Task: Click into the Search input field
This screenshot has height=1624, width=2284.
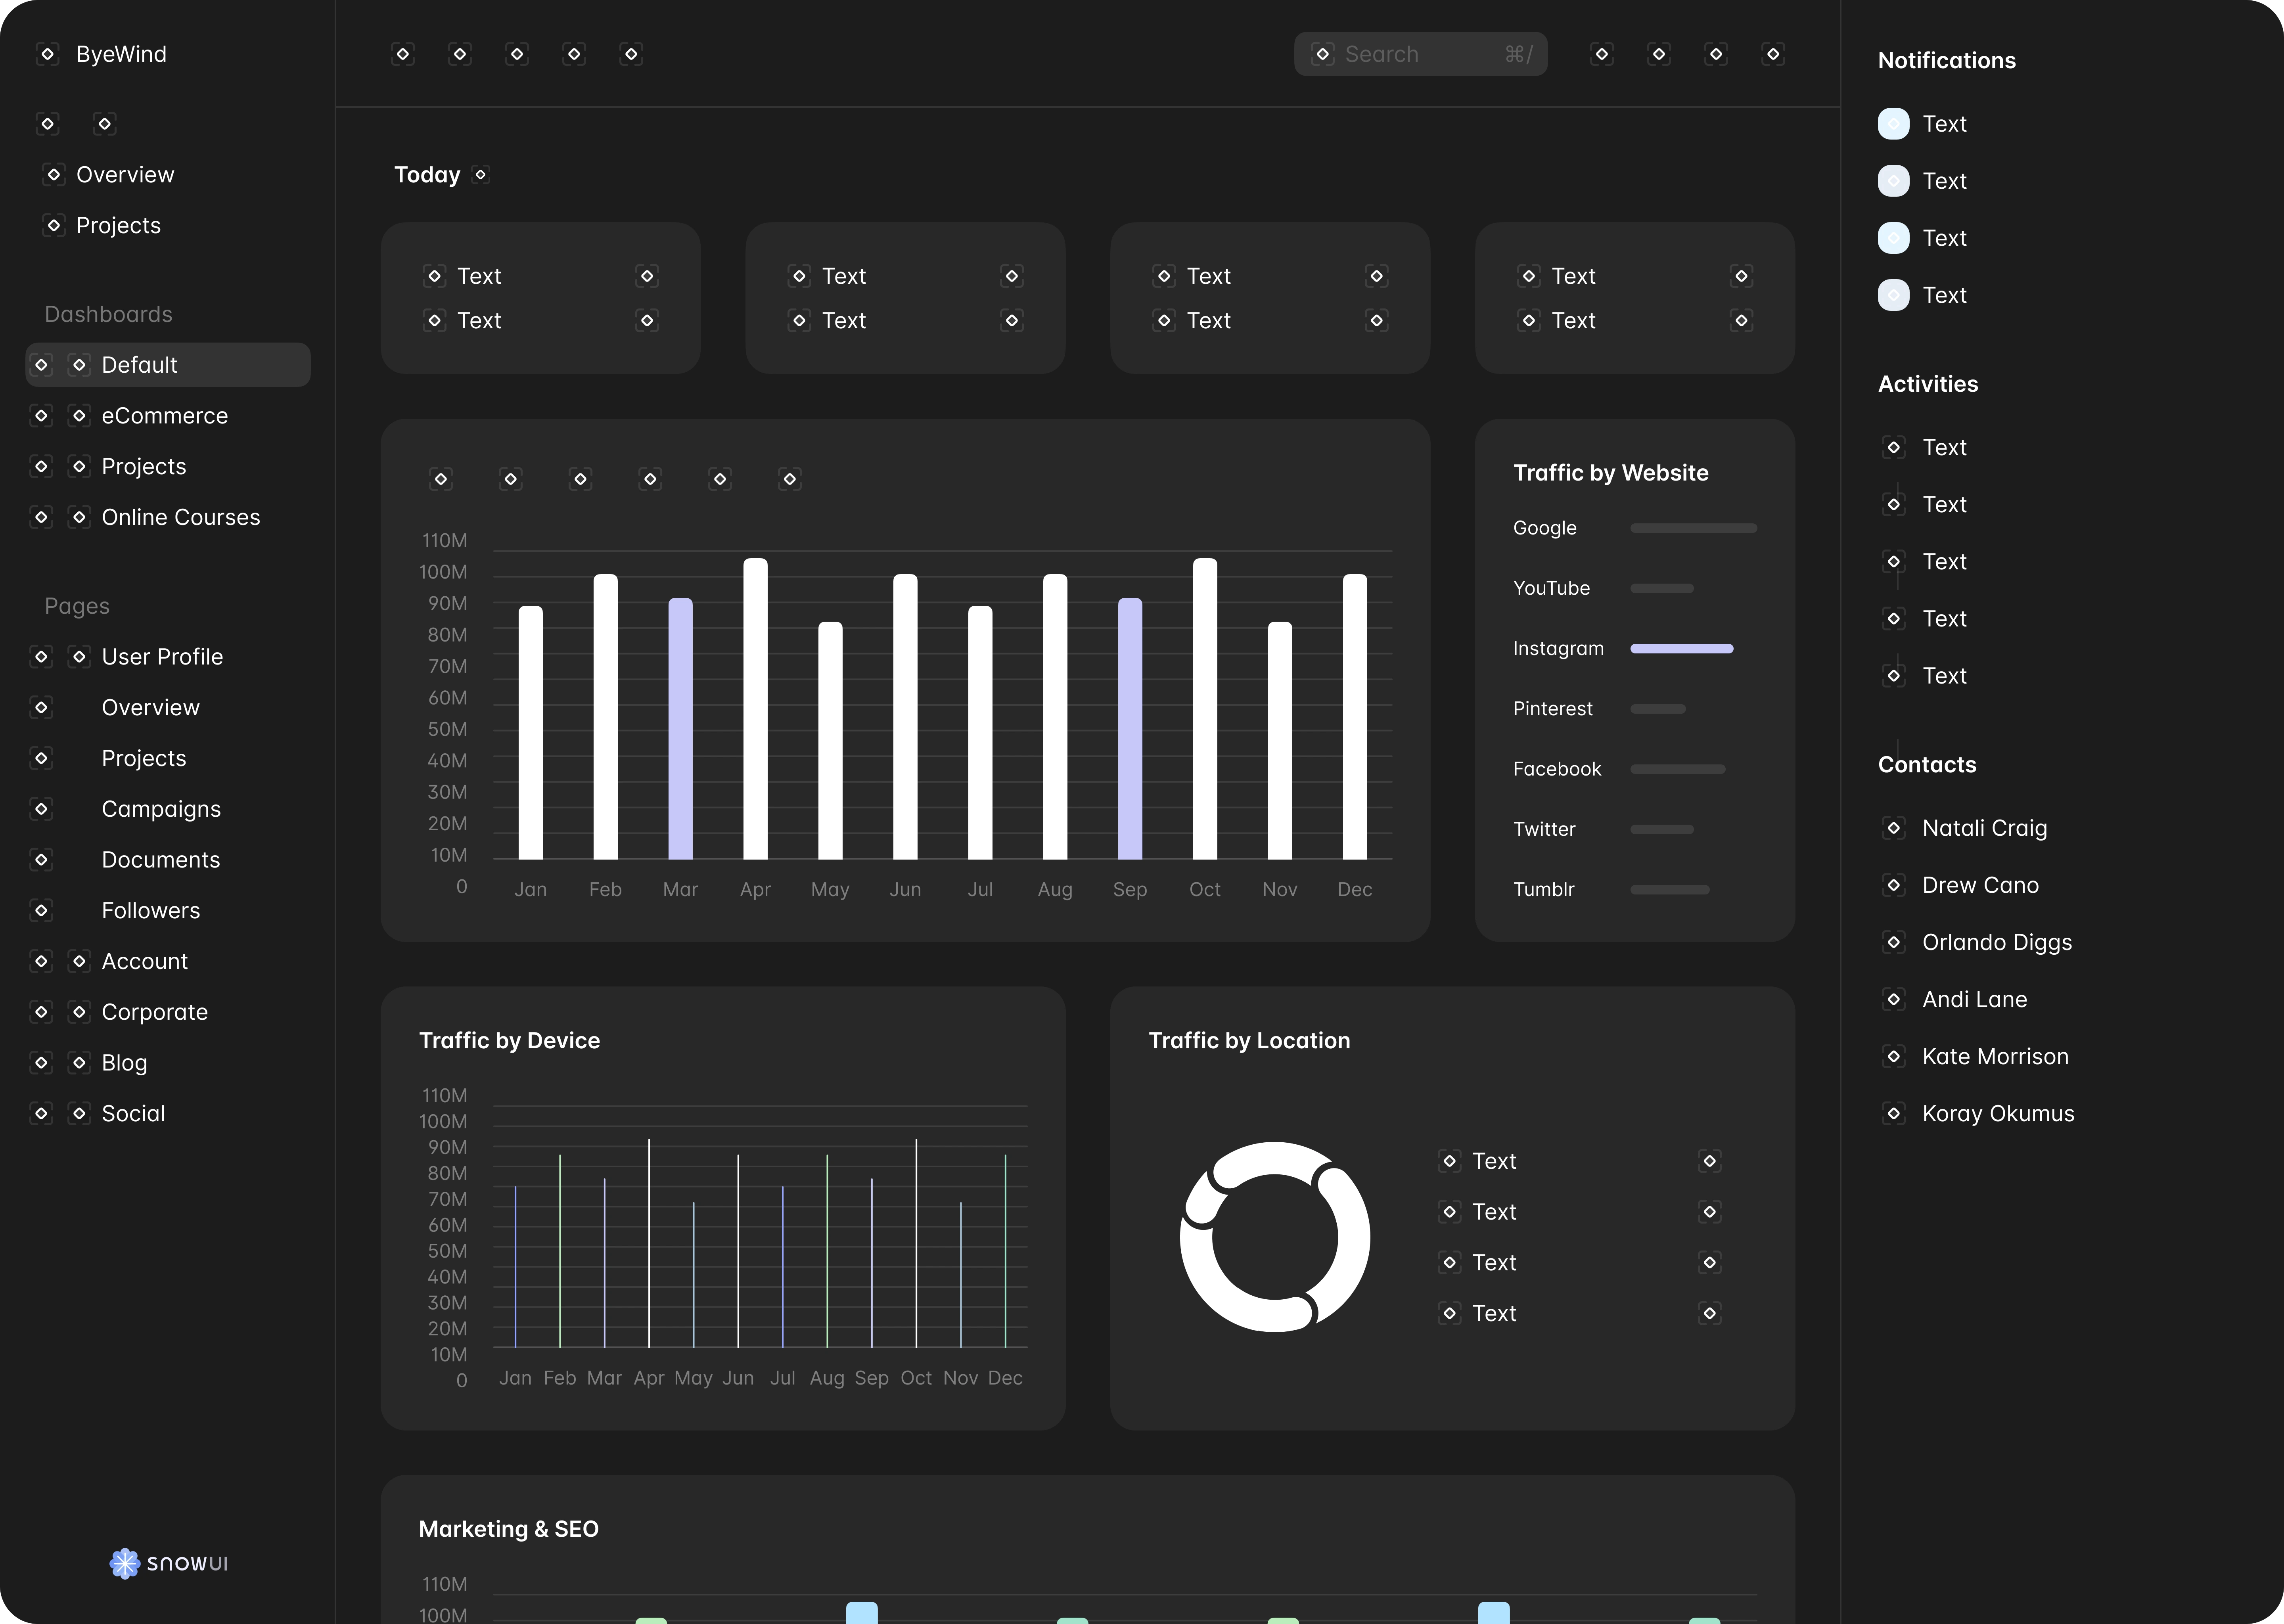Action: pyautogui.click(x=1420, y=54)
